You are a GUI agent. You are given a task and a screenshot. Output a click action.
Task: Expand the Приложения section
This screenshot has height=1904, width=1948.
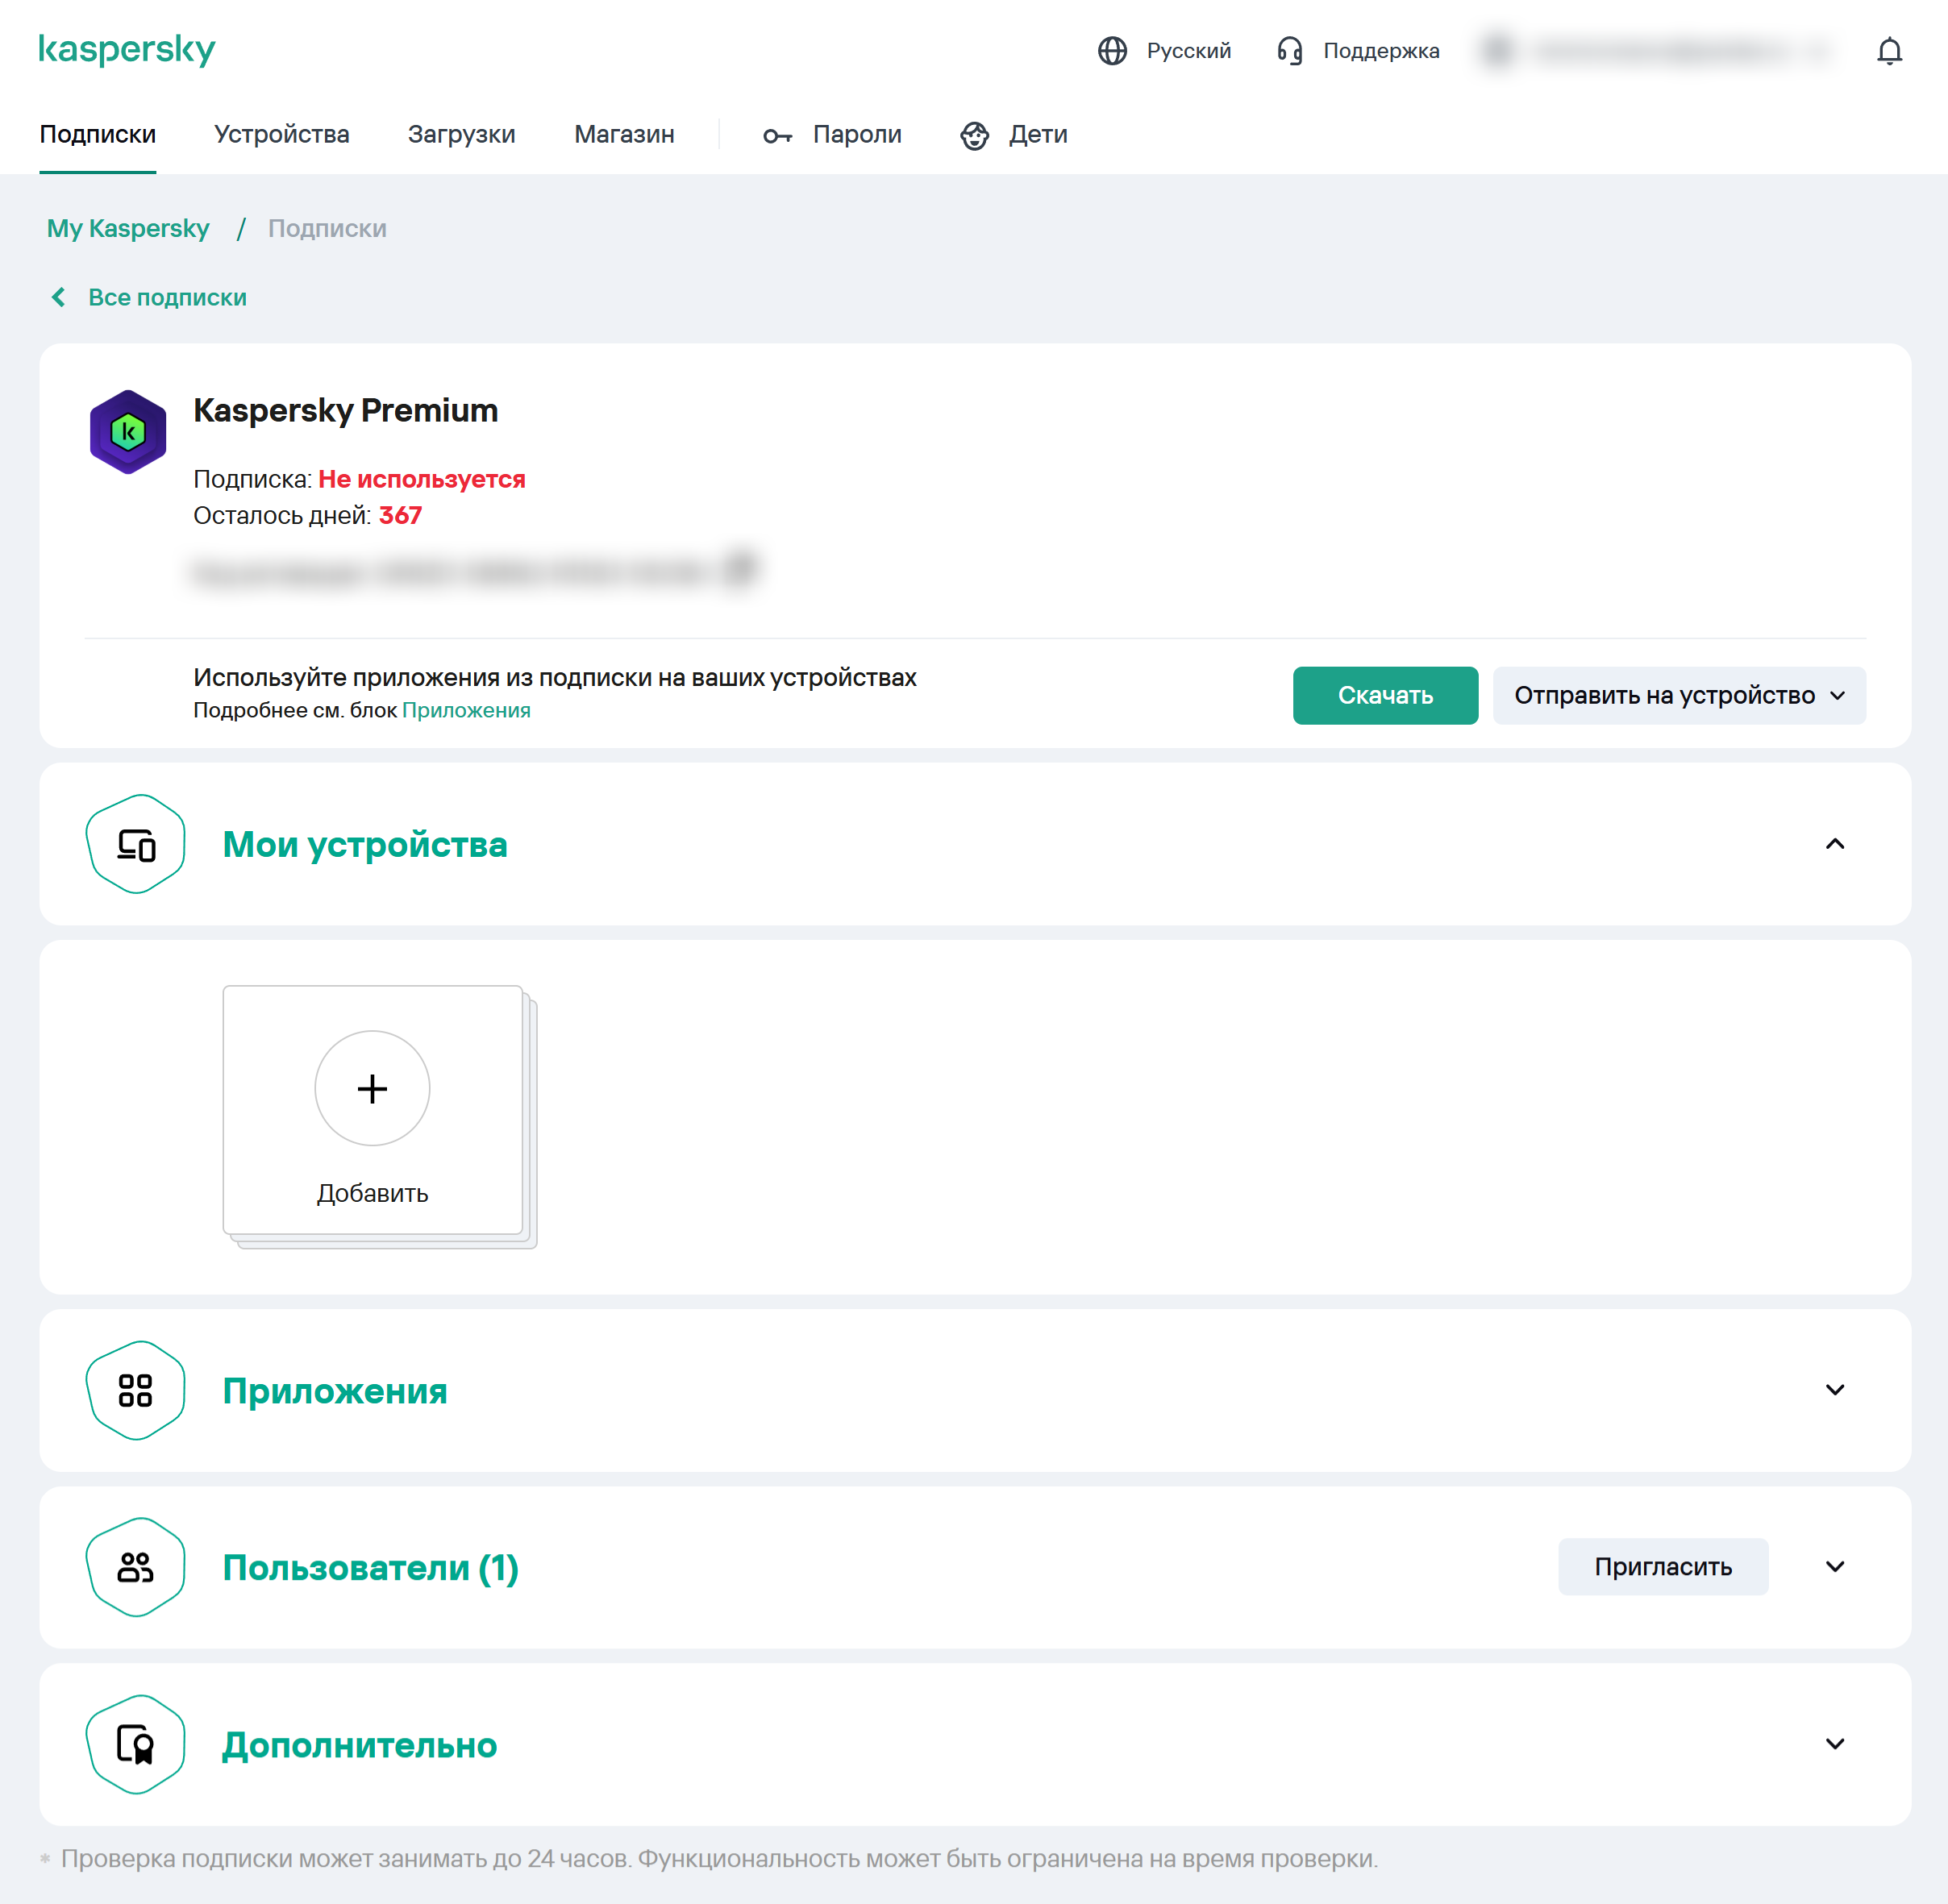(x=1834, y=1390)
